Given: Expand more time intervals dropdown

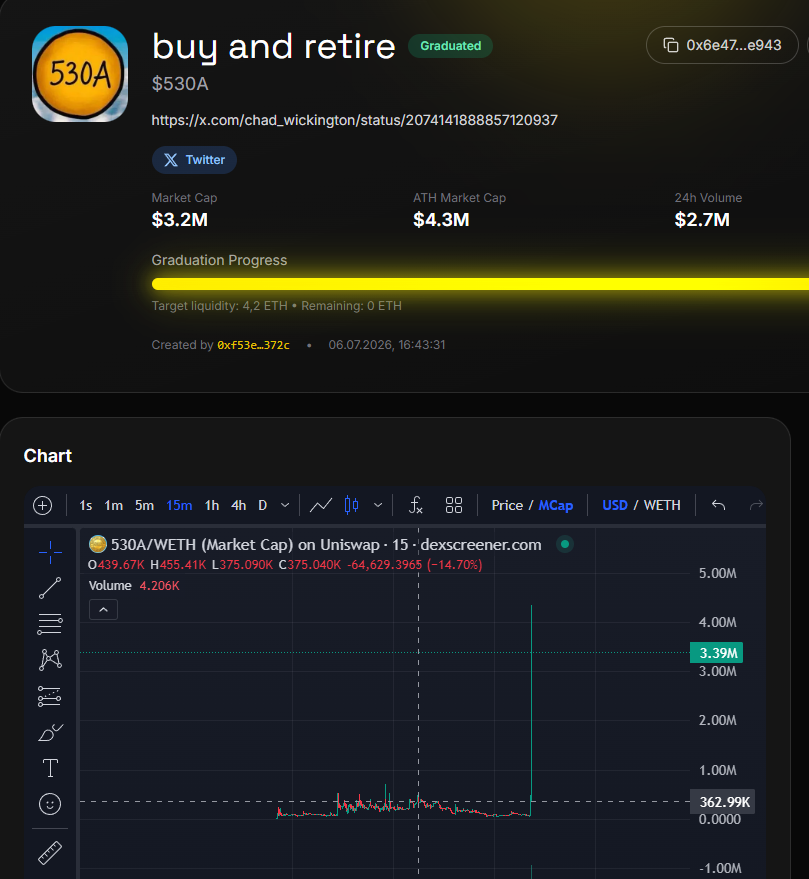Looking at the screenshot, I should [285, 505].
